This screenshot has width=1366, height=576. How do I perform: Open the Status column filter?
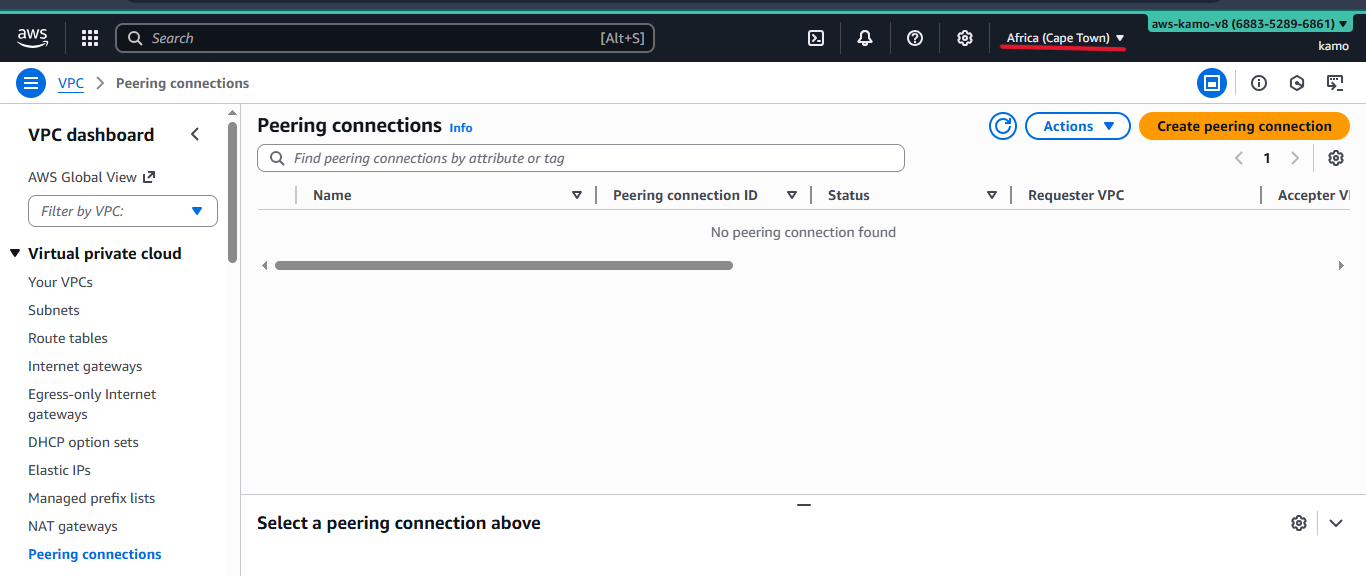pos(991,194)
